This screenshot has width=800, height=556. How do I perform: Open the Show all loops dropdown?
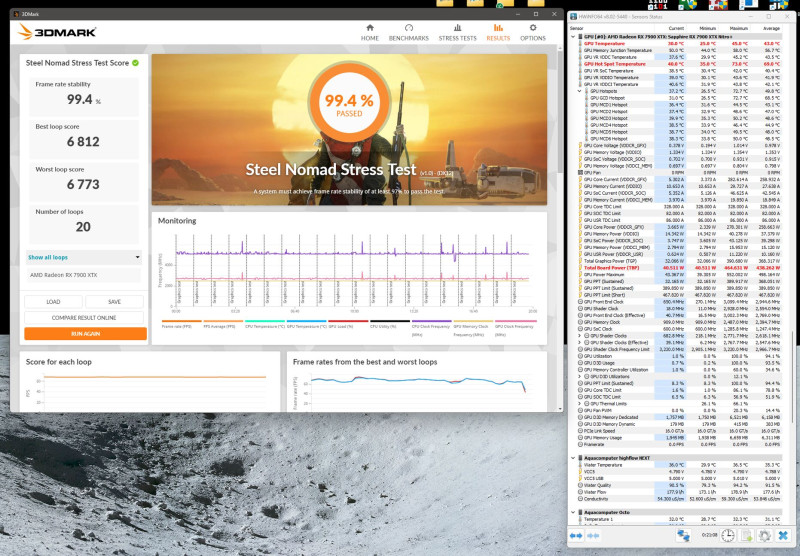tap(84, 257)
